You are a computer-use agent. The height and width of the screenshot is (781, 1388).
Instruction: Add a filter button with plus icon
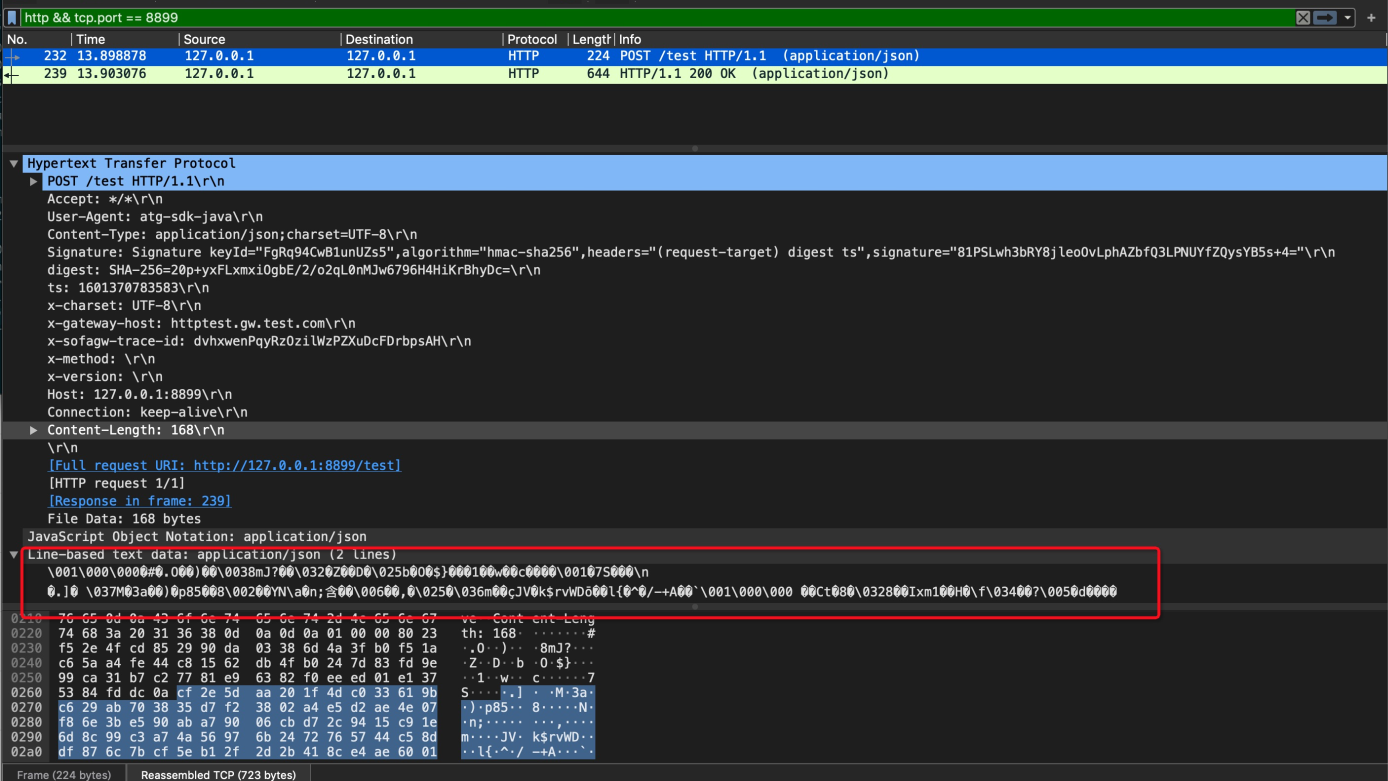1371,18
